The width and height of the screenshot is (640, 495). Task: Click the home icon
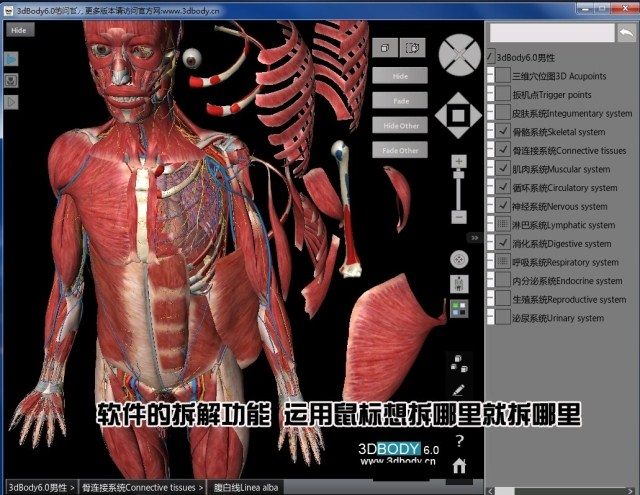459,466
